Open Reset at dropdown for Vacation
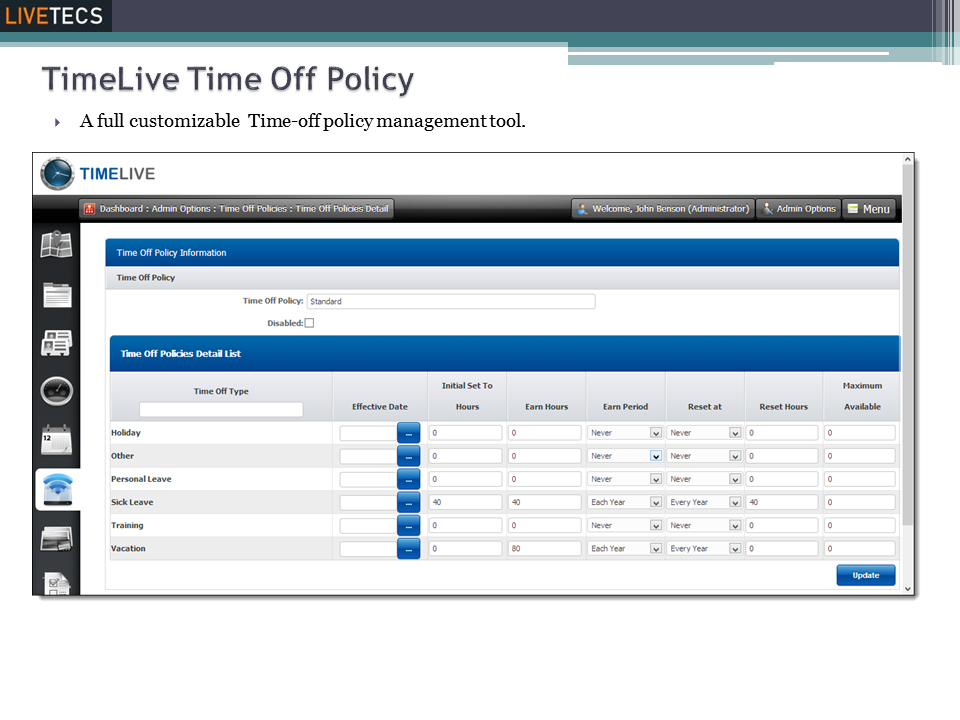 735,549
